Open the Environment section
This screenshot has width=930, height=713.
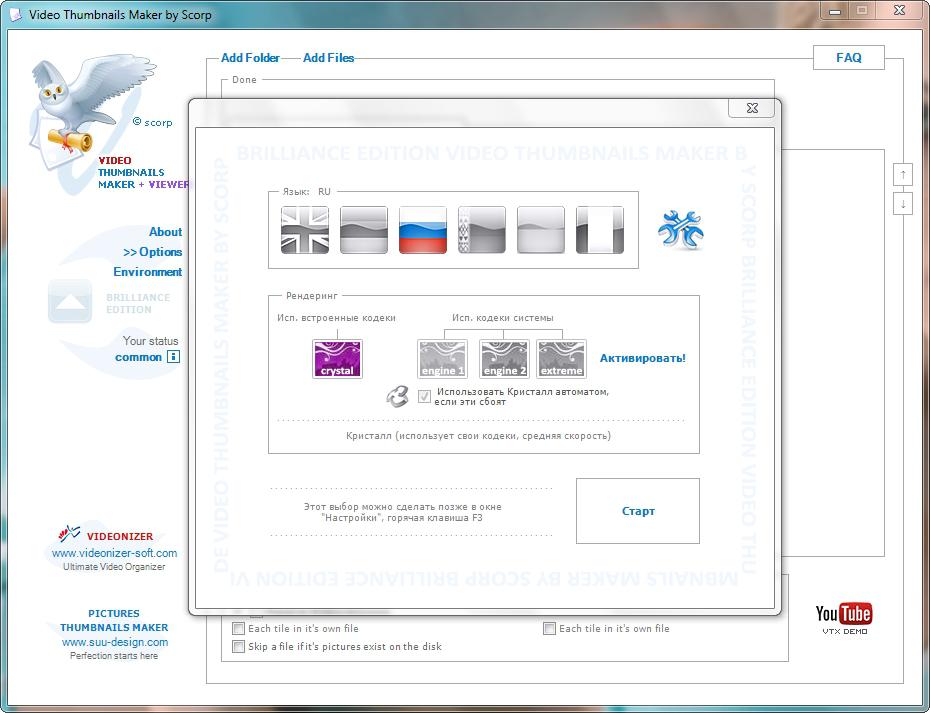tap(147, 272)
